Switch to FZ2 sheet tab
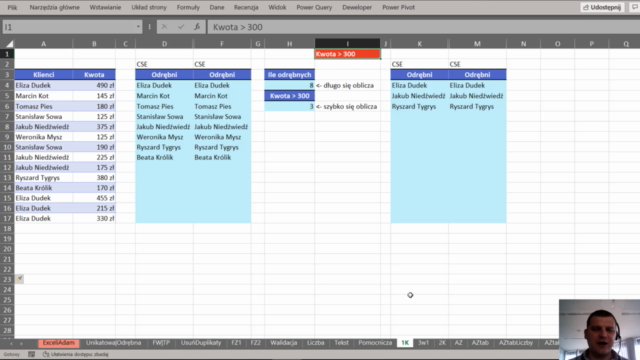 click(256, 343)
